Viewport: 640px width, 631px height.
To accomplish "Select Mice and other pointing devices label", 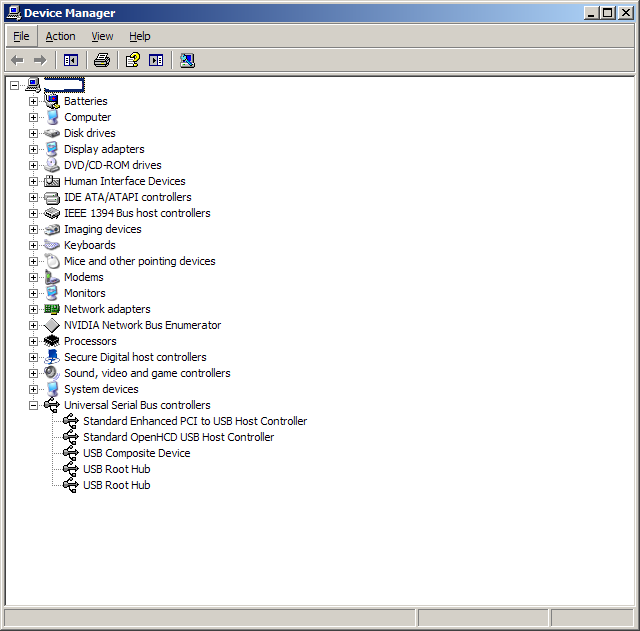I will tap(140, 261).
